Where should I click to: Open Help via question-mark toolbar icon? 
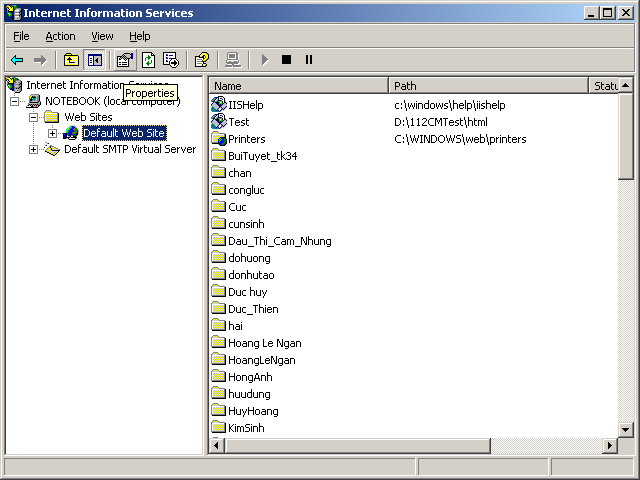coord(202,60)
